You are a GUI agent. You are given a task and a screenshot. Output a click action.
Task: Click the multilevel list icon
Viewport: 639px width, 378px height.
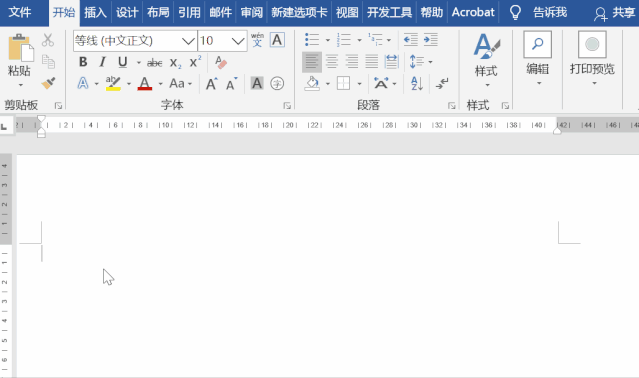(375, 40)
